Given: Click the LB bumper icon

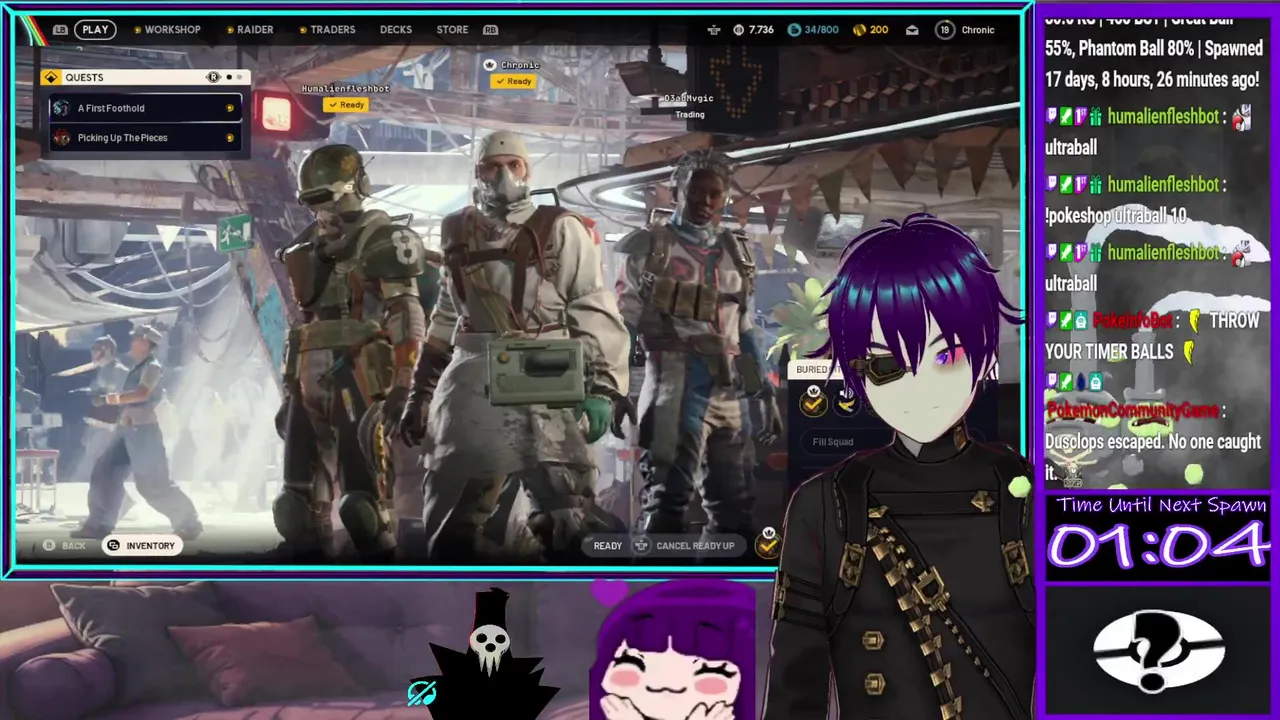Looking at the screenshot, I should pyautogui.click(x=60, y=30).
